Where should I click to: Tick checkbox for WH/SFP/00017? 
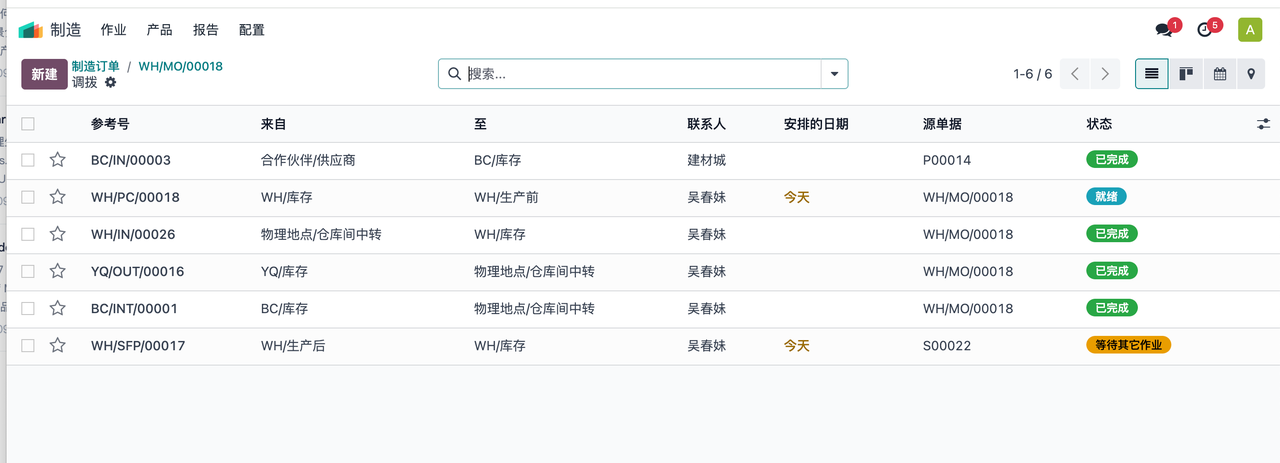pos(28,345)
